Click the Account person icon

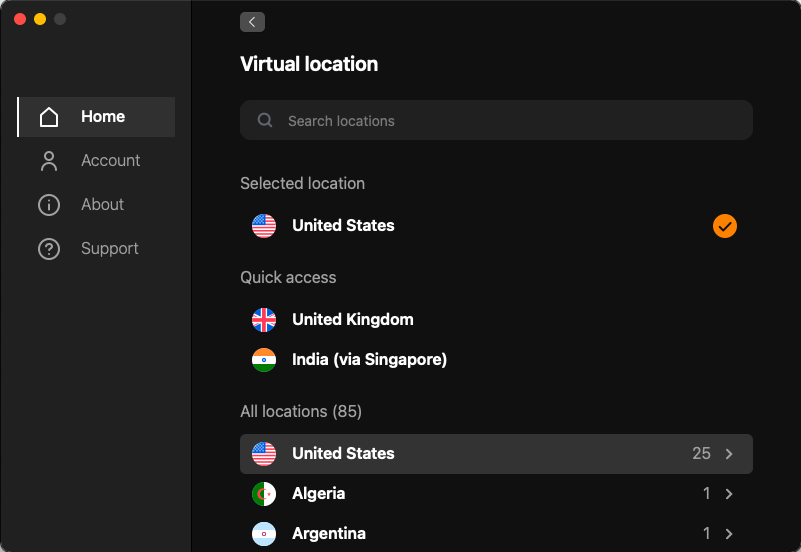(49, 161)
